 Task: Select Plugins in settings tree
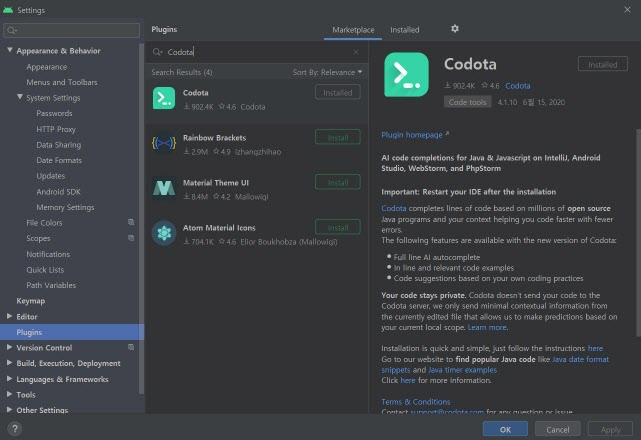click(72, 332)
